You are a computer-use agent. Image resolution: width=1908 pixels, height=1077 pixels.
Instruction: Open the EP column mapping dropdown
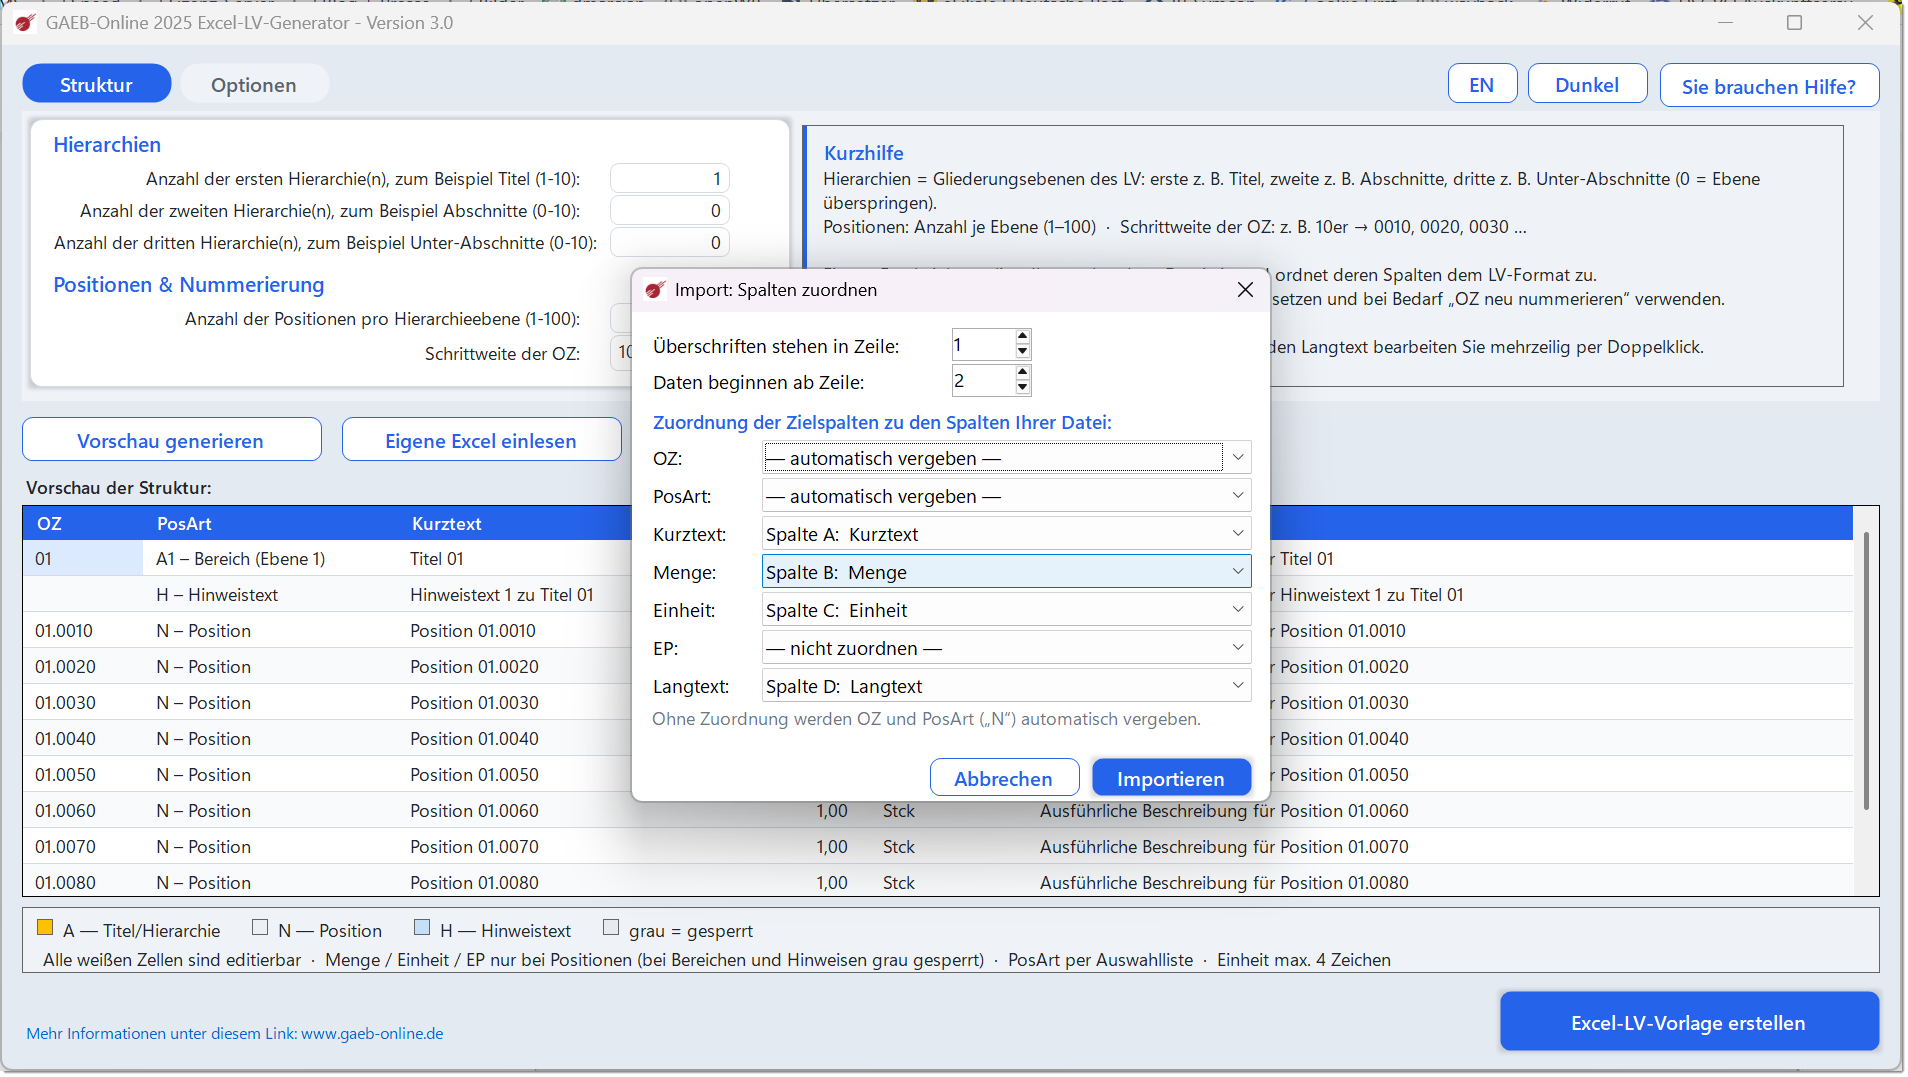1007,648
